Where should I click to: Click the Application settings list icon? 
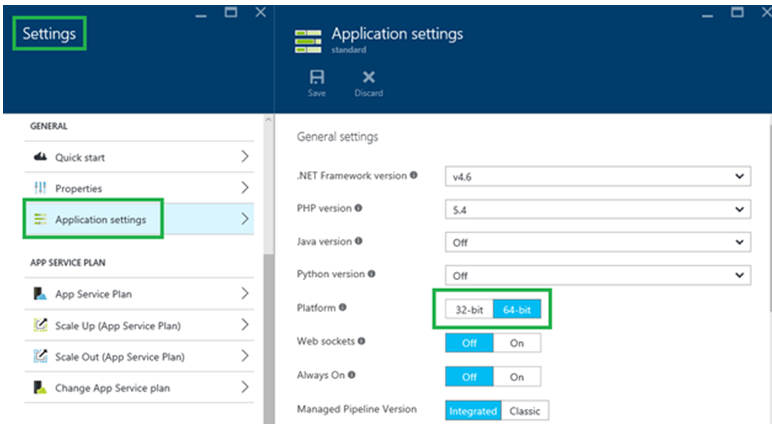pos(40,220)
